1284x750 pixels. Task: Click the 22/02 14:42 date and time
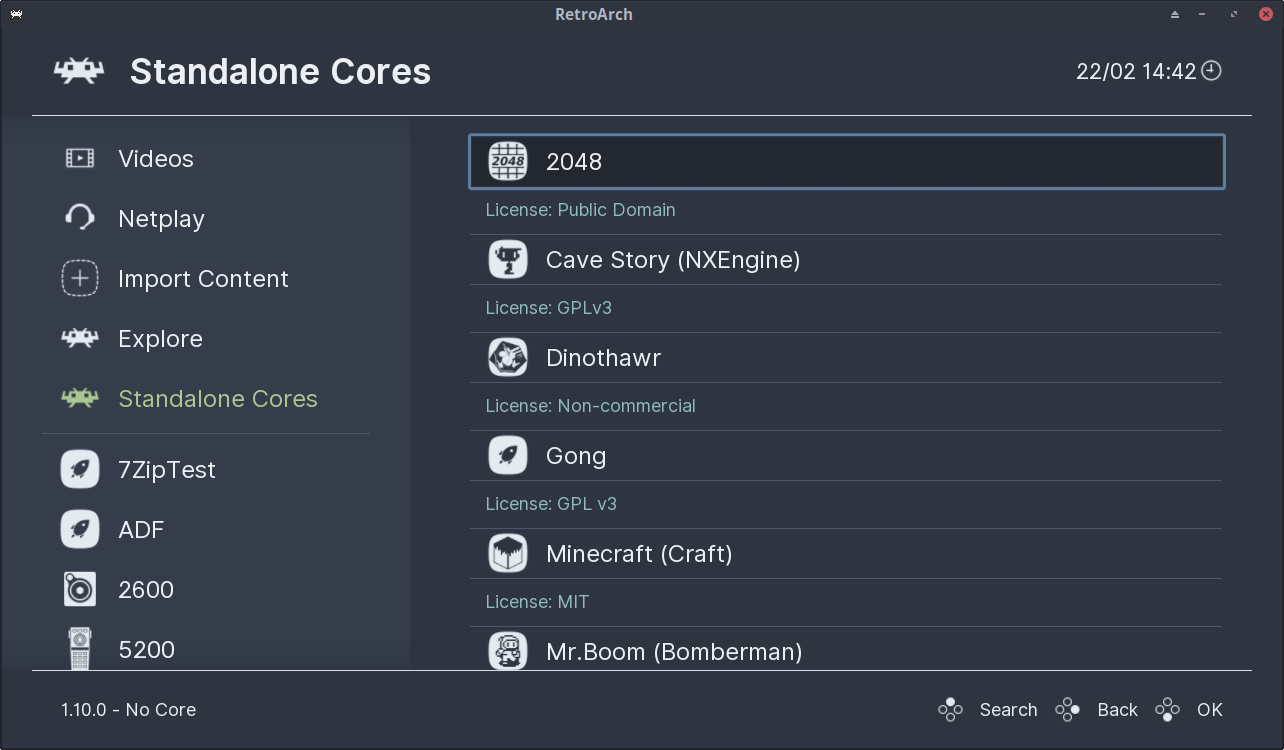tap(1136, 72)
